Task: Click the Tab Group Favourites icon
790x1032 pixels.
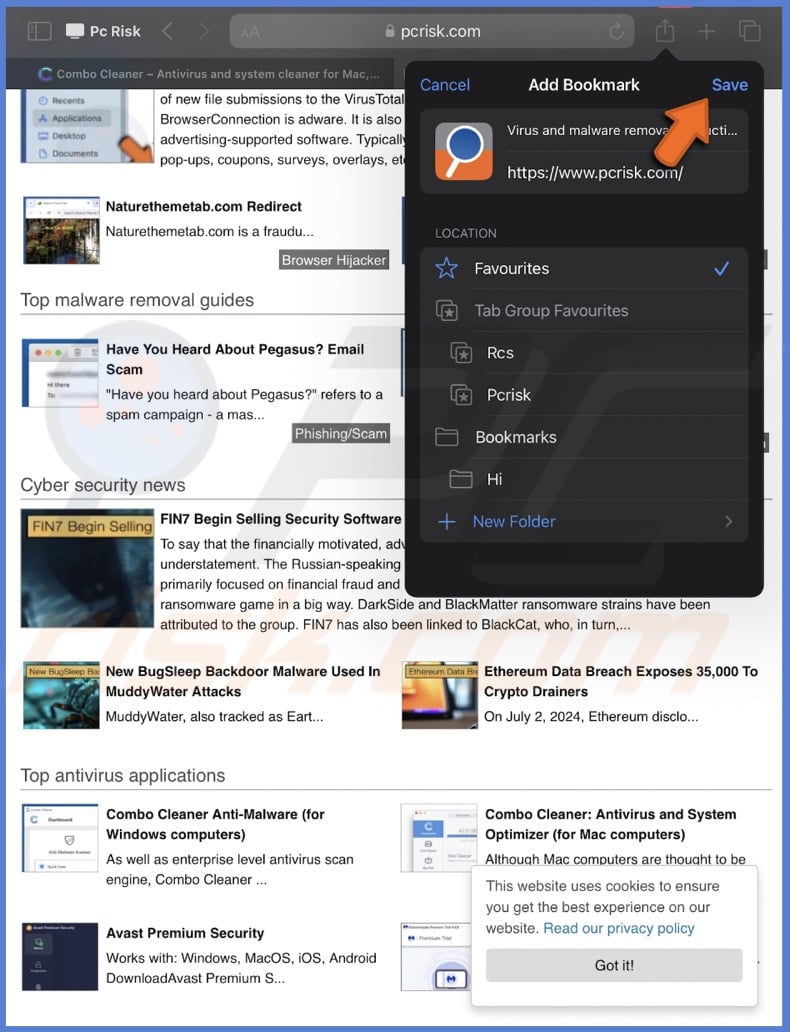Action: (446, 310)
